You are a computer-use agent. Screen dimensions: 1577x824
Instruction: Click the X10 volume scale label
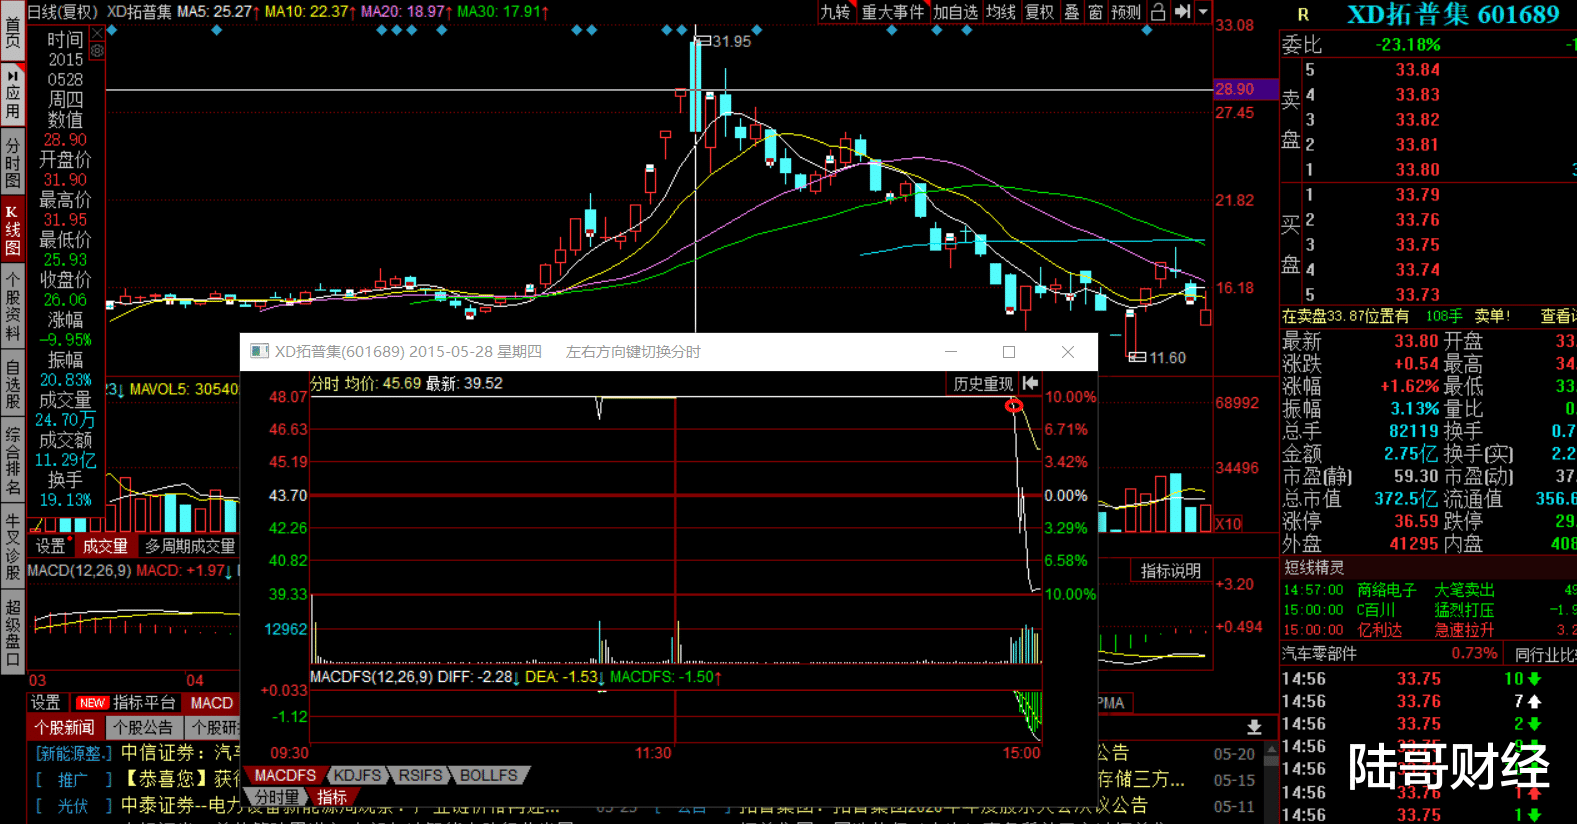[1228, 523]
